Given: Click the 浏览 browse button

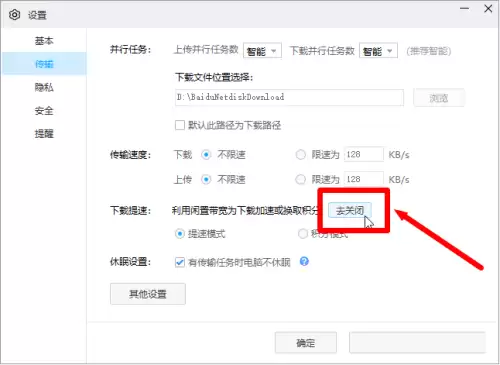Looking at the screenshot, I should [439, 98].
